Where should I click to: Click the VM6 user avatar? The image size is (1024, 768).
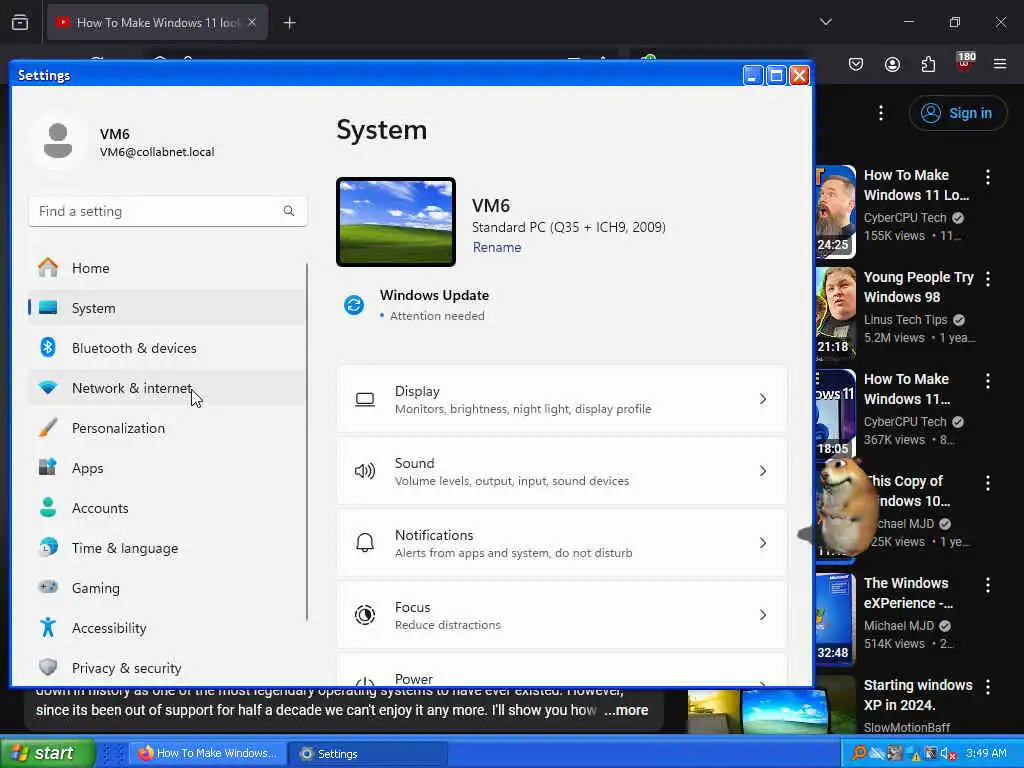coord(57,141)
